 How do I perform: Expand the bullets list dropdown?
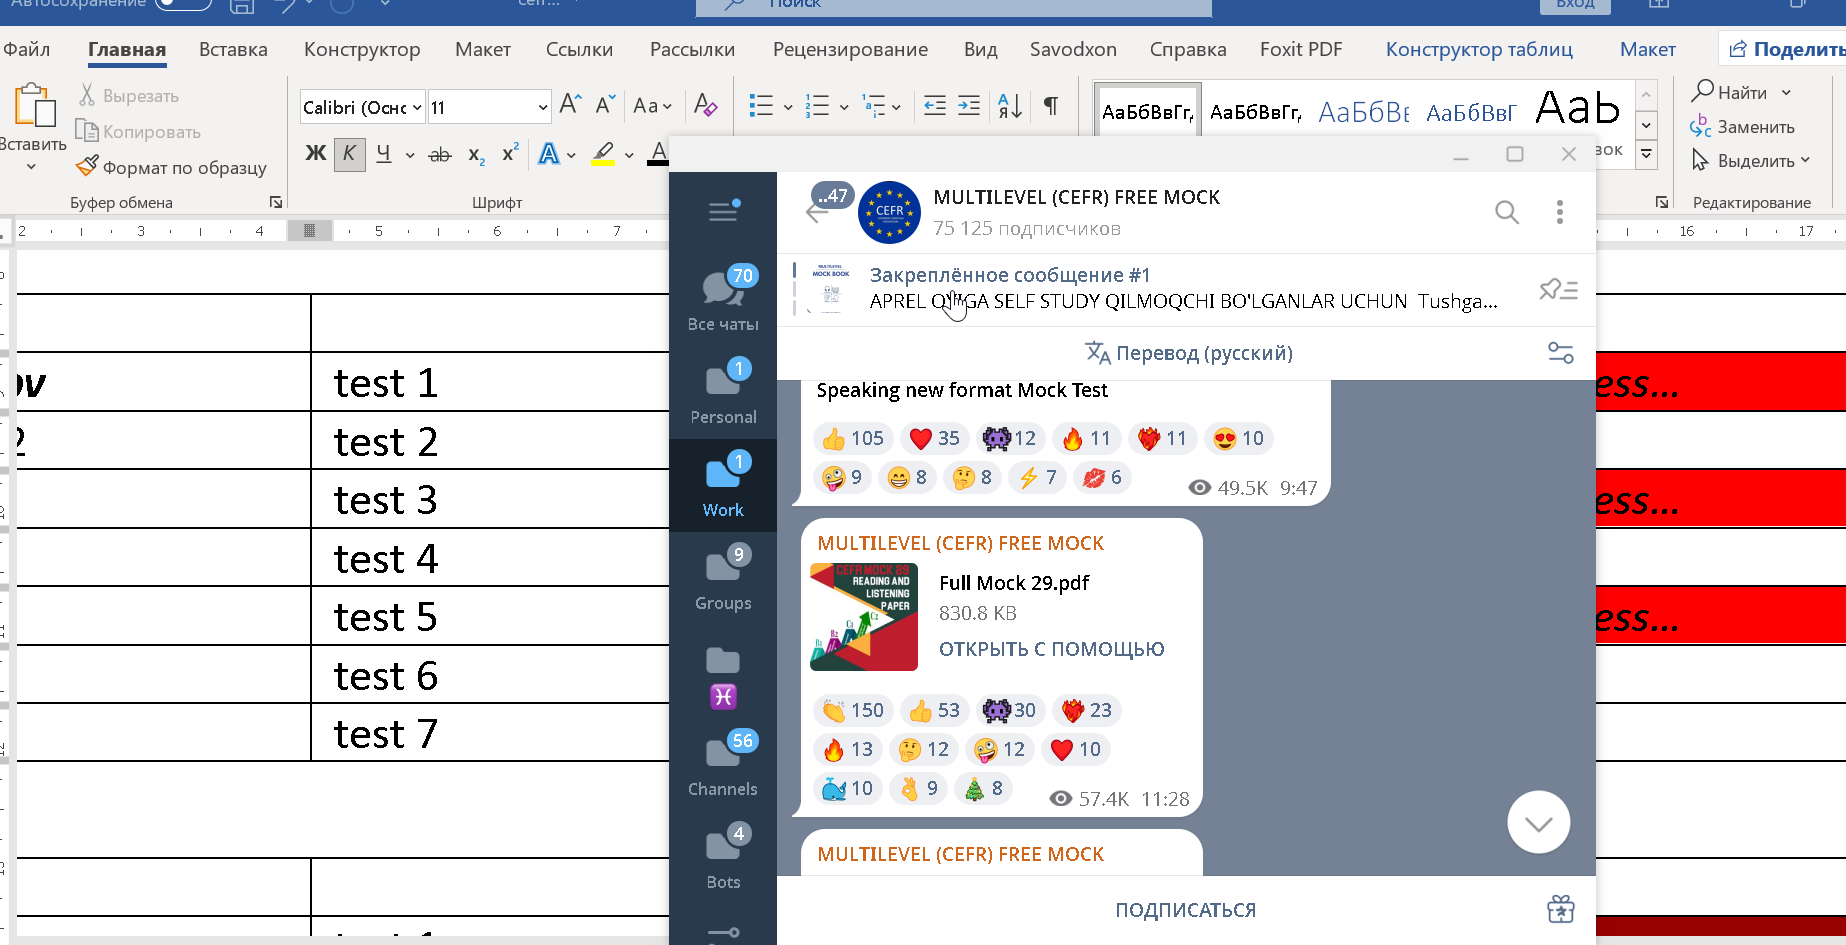788,107
